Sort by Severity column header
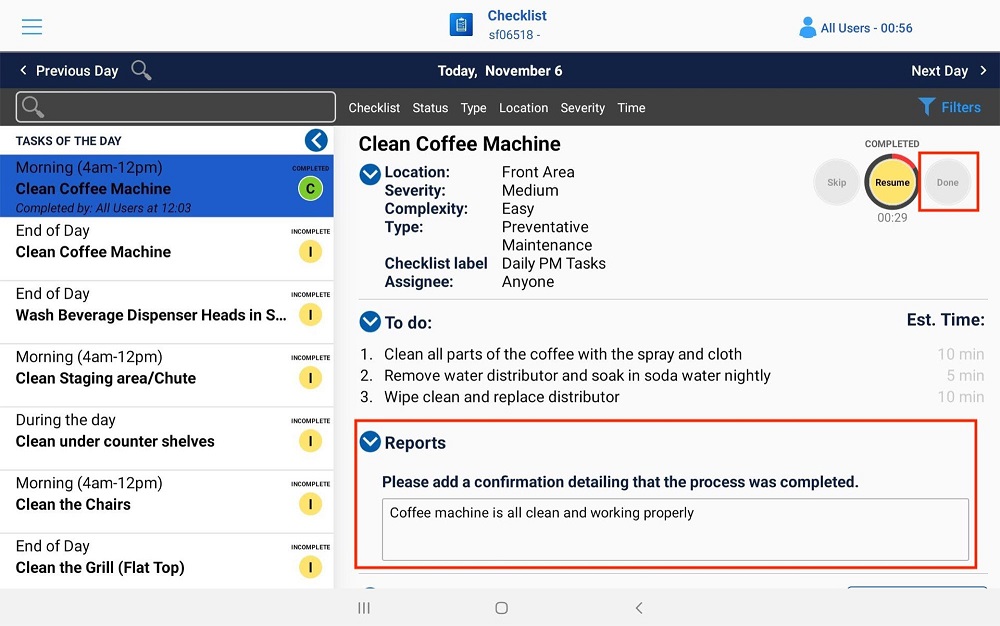The width and height of the screenshot is (1000, 626). [582, 108]
